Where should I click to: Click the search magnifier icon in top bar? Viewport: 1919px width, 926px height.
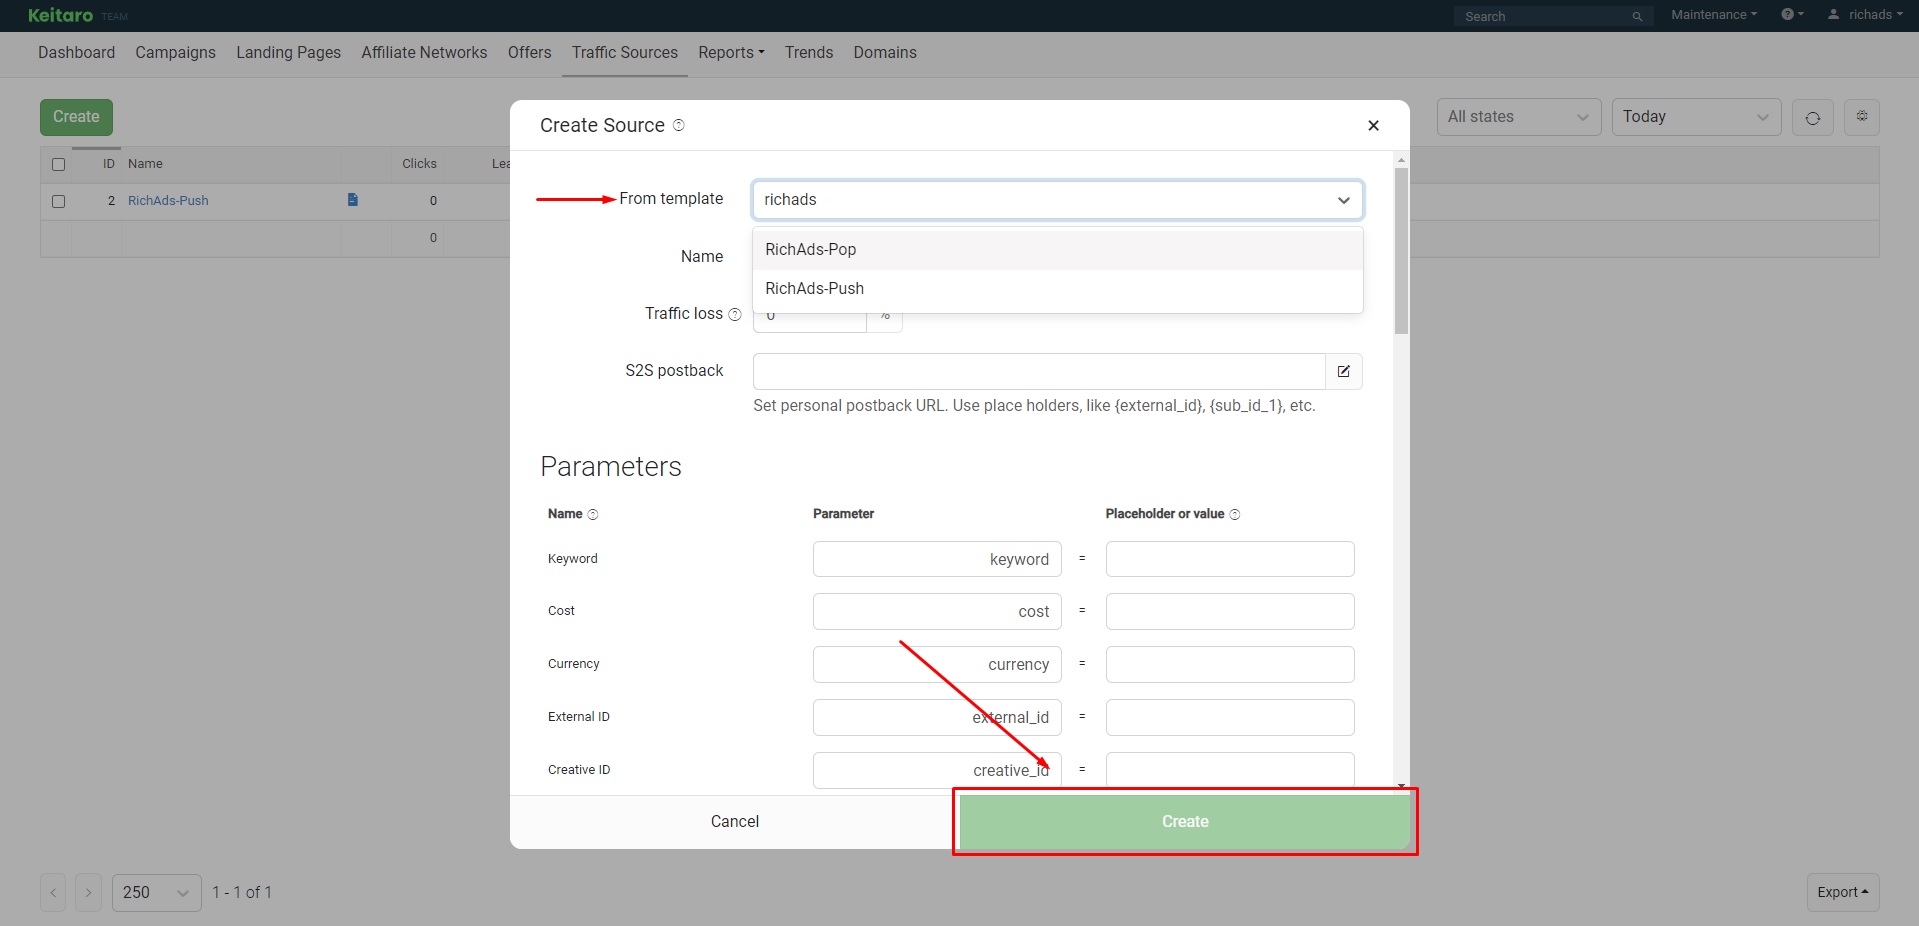(1637, 16)
